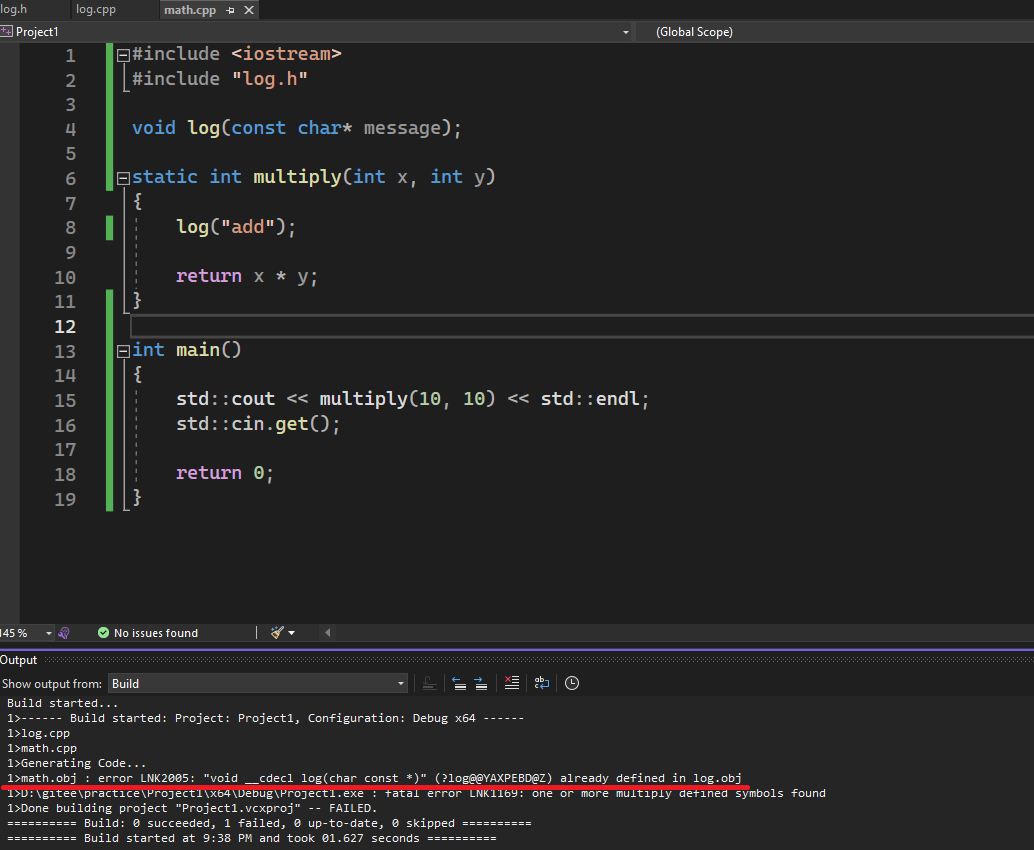
Task: Click std::cin.get() on line 16
Action: coord(258,424)
